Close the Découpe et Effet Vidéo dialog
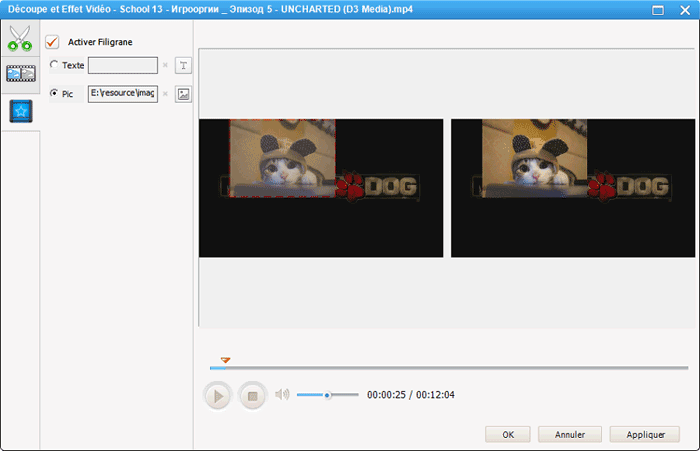 click(x=685, y=10)
